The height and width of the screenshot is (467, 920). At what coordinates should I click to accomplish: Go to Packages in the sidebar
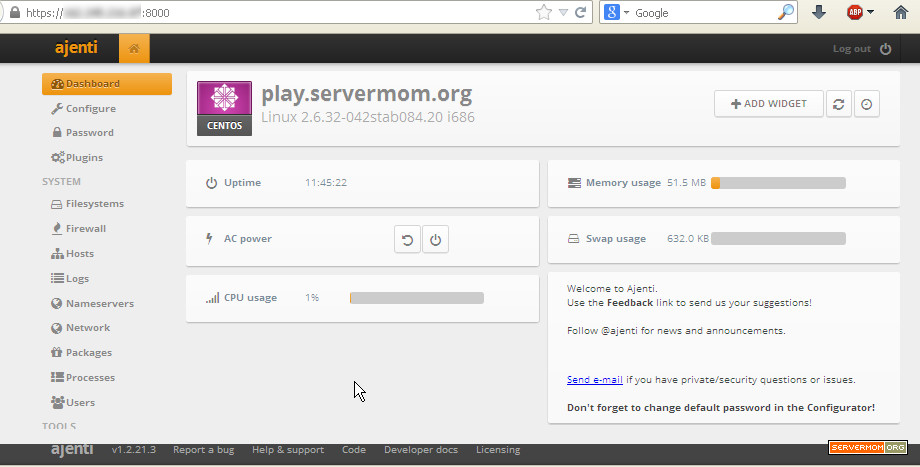(x=88, y=352)
